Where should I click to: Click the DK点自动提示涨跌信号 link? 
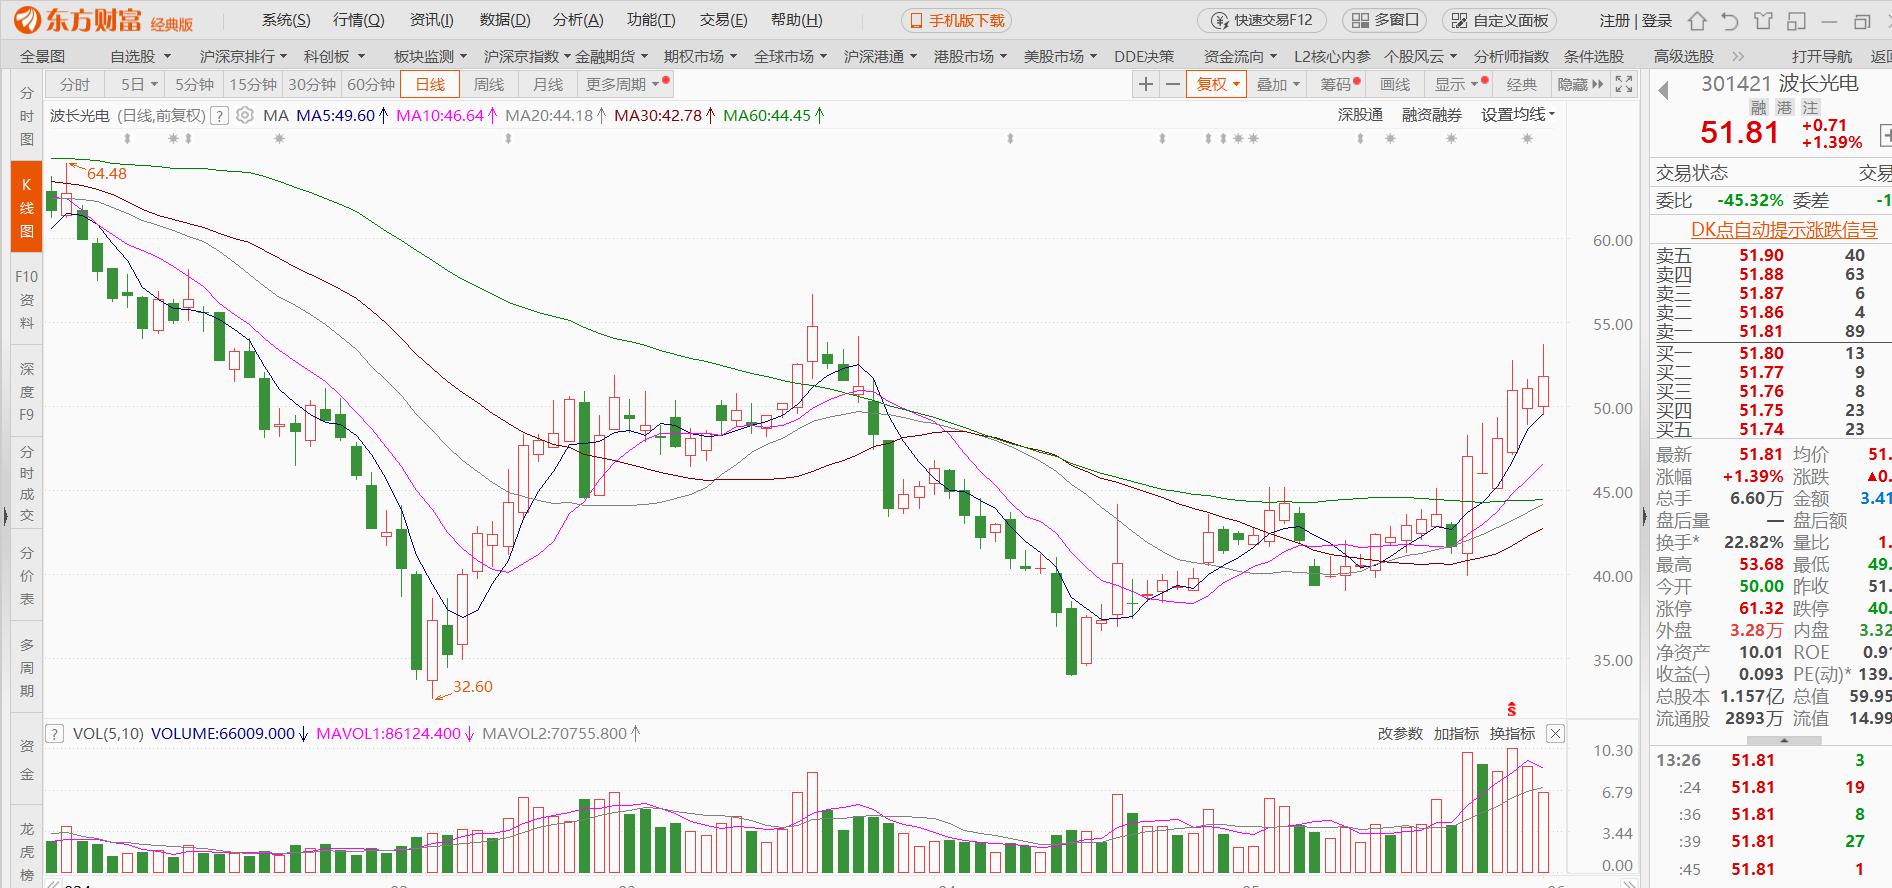1784,230
